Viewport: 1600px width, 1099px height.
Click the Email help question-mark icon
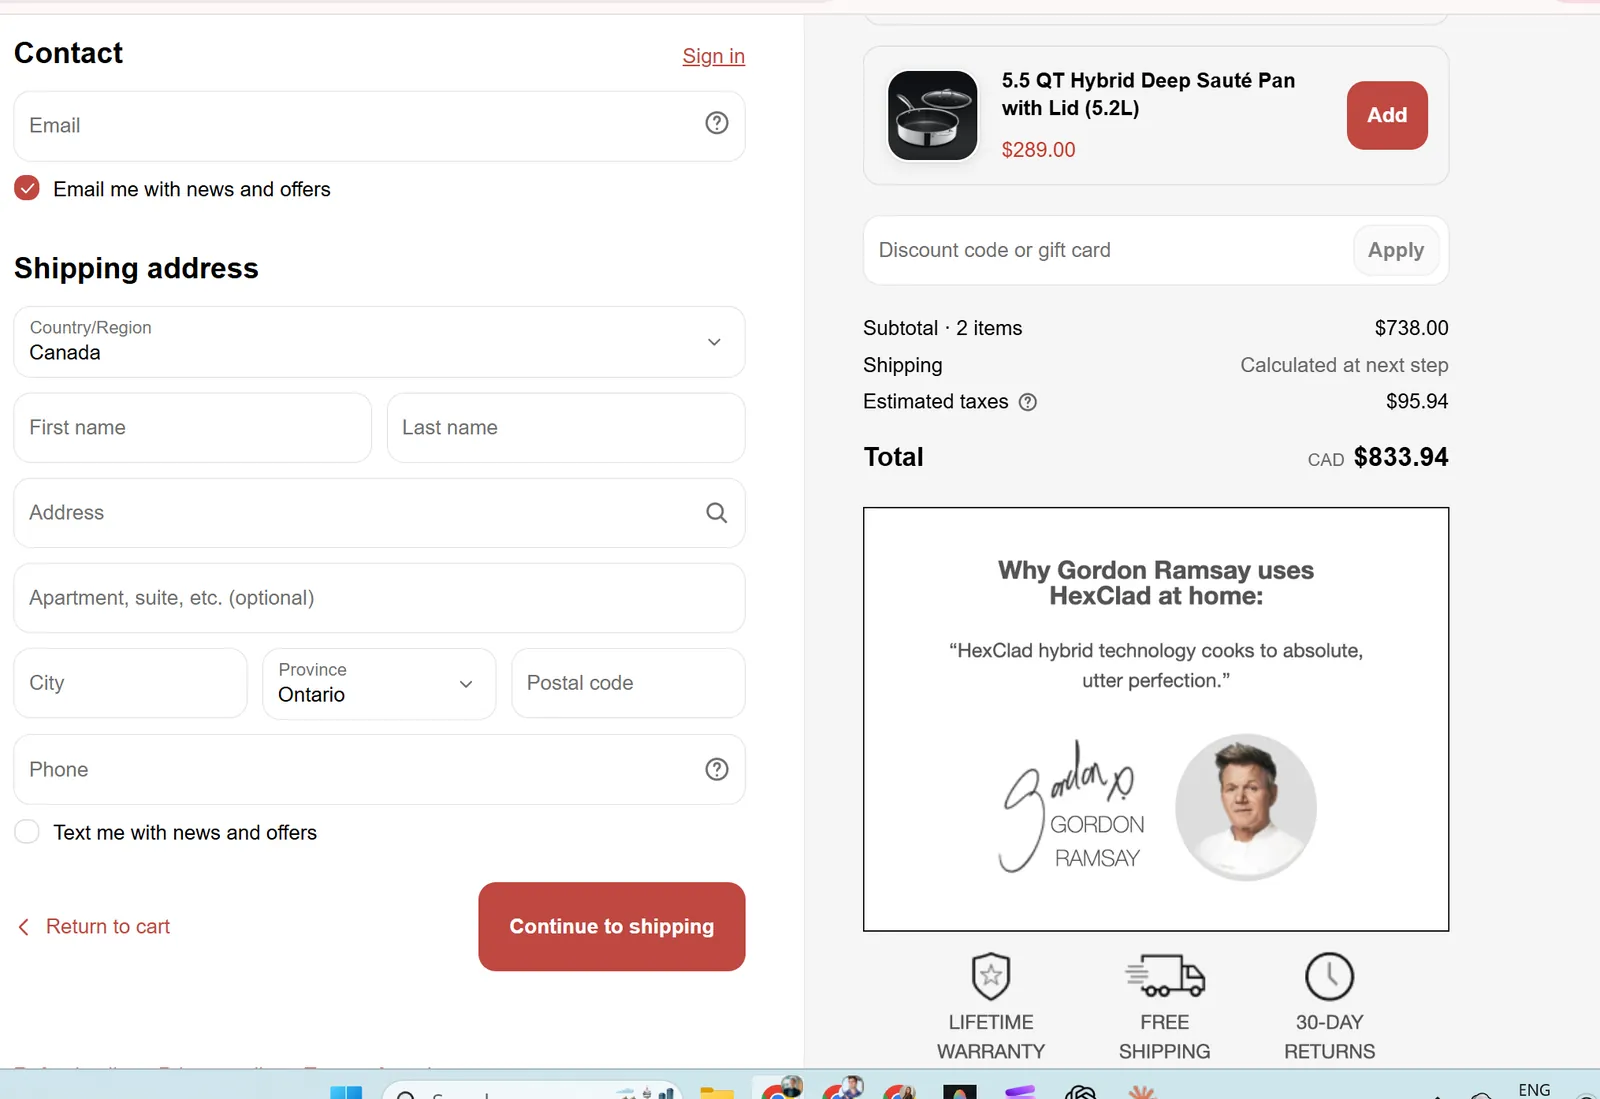click(717, 123)
